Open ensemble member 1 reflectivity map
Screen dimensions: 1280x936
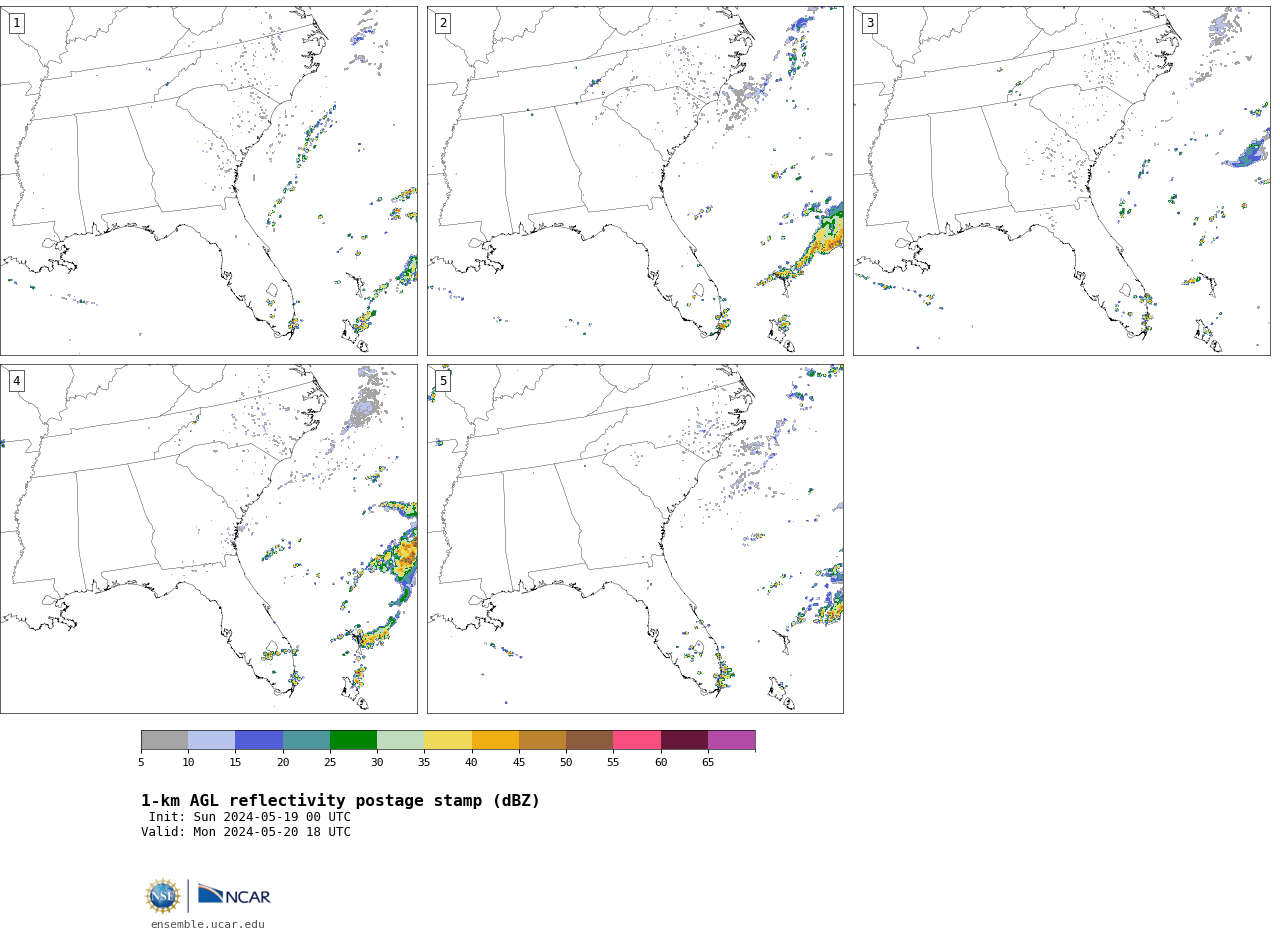tap(208, 181)
